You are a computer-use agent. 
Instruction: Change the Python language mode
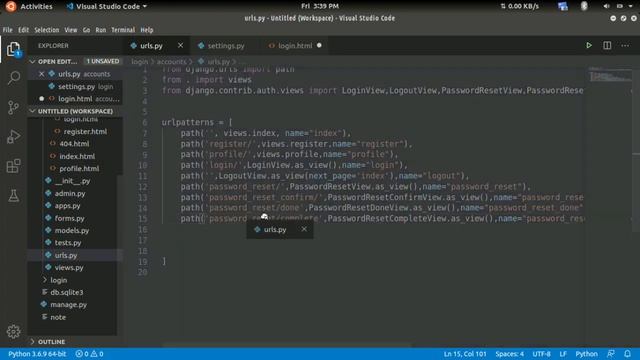[x=586, y=354]
